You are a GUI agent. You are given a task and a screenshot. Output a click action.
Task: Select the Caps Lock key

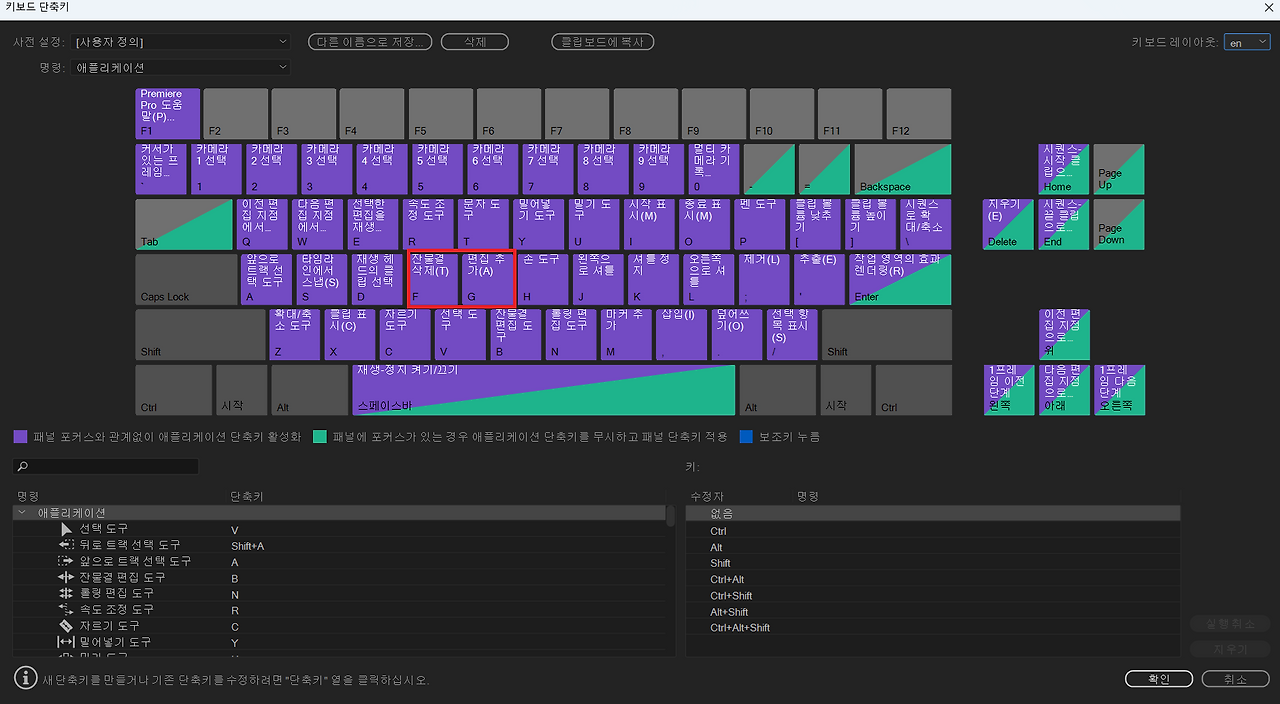point(186,279)
